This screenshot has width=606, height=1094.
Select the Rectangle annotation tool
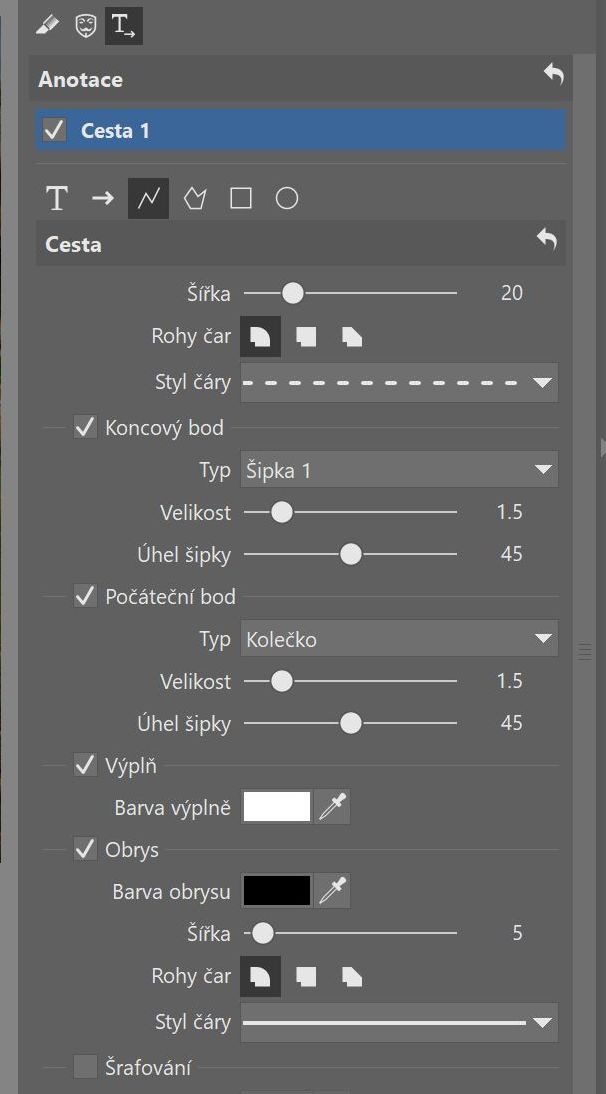(241, 199)
